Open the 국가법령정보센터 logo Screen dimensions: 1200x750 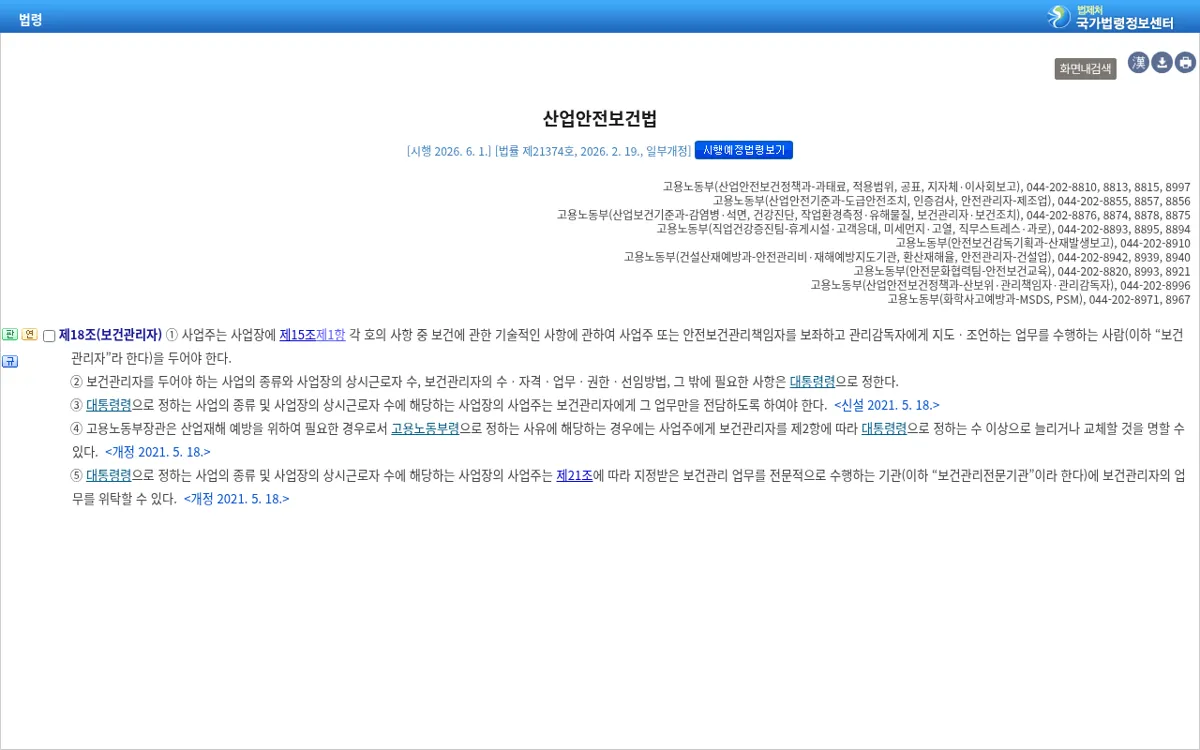click(1110, 16)
